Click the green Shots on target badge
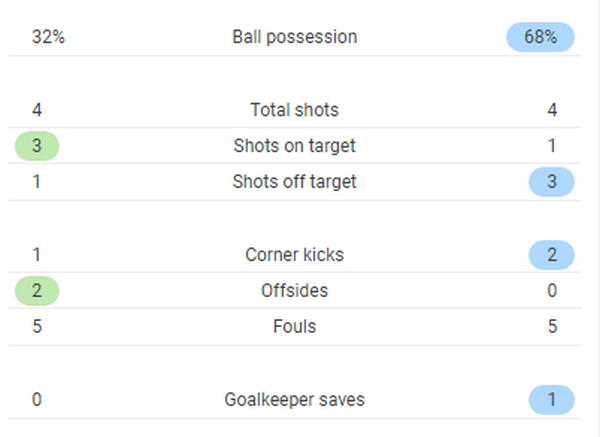600x437 pixels. pyautogui.click(x=37, y=146)
